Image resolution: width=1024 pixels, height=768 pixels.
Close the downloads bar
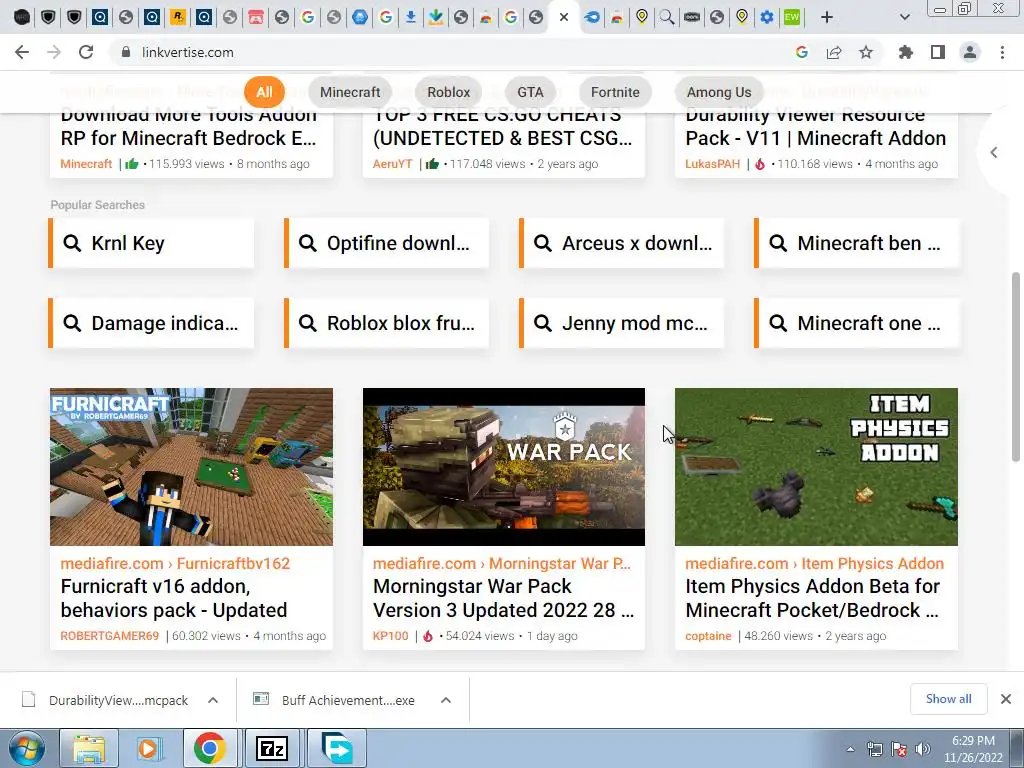coord(1006,699)
